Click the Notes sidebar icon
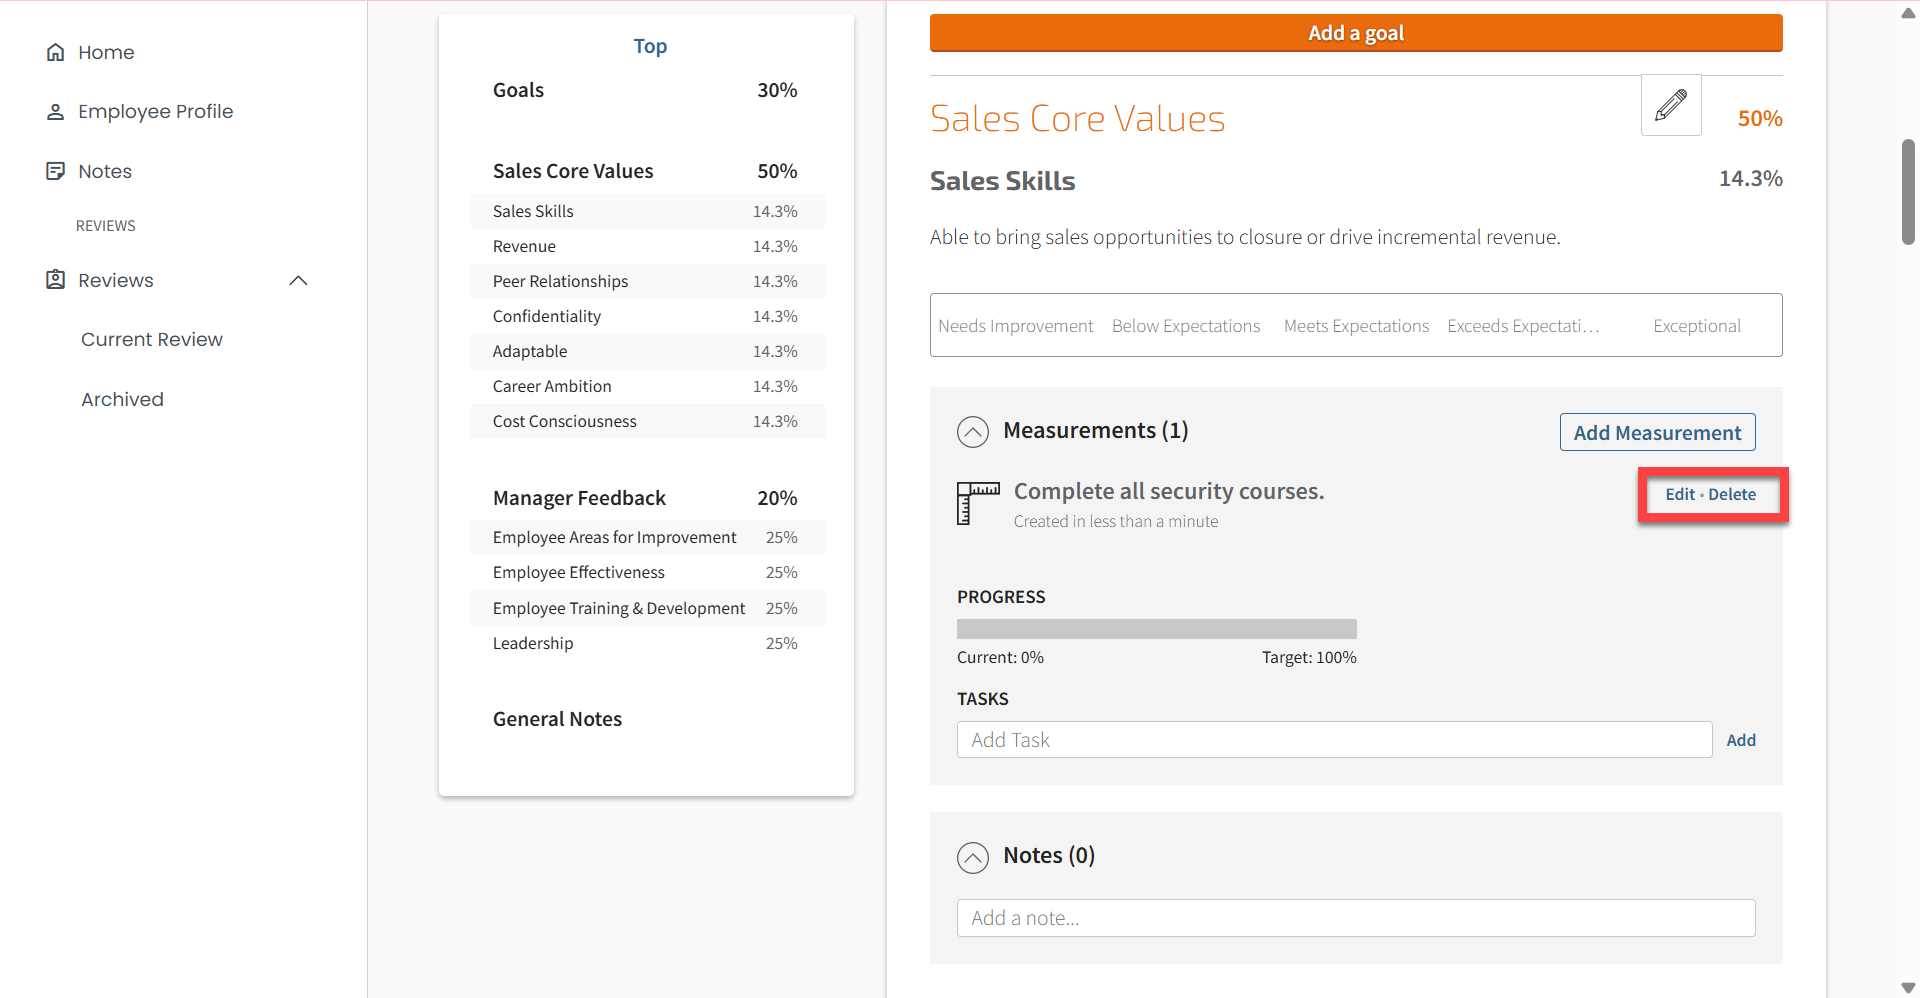Viewport: 1920px width, 998px height. click(x=56, y=171)
